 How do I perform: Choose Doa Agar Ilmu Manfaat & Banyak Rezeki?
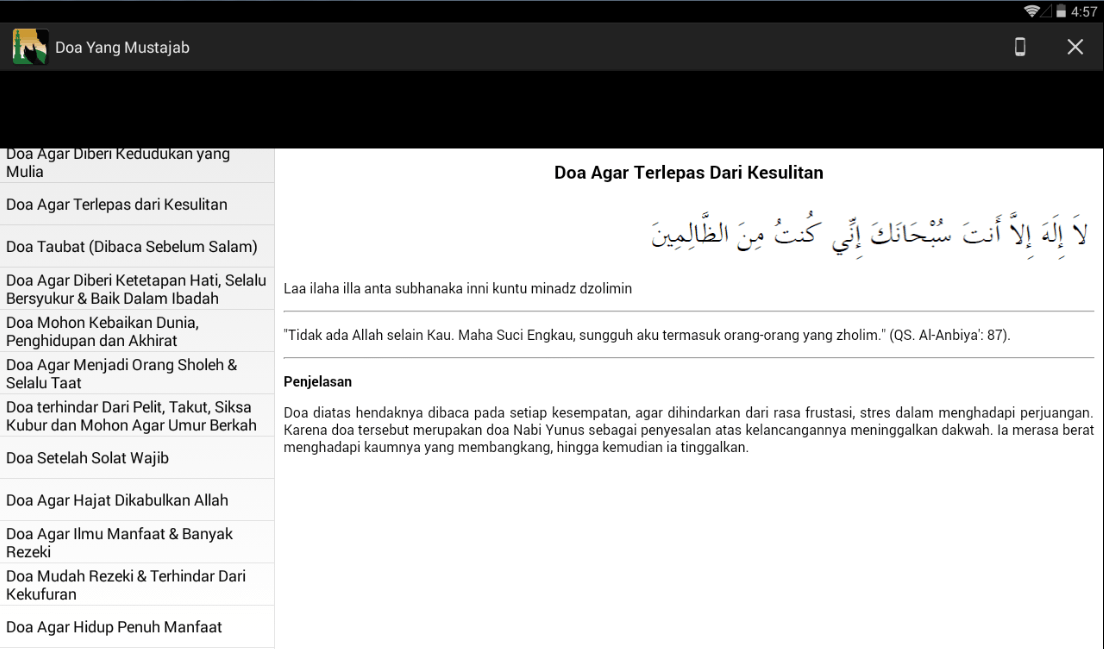(137, 542)
